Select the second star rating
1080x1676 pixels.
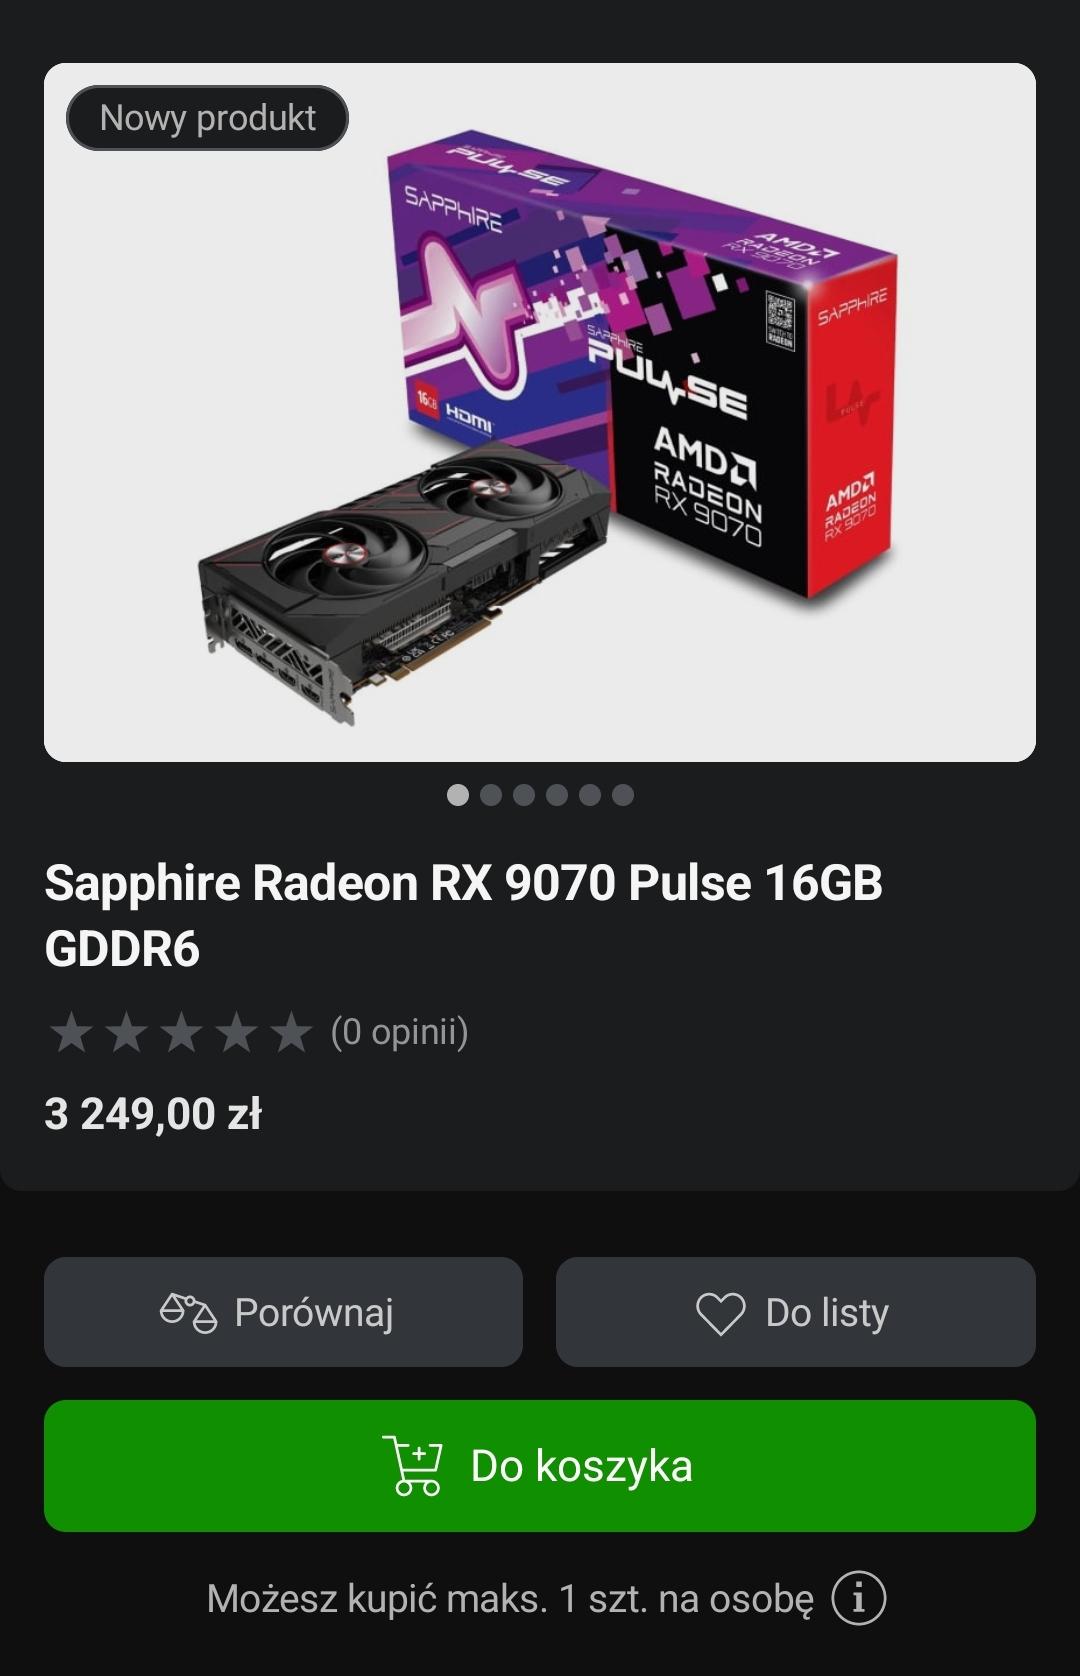pyautogui.click(x=127, y=1032)
